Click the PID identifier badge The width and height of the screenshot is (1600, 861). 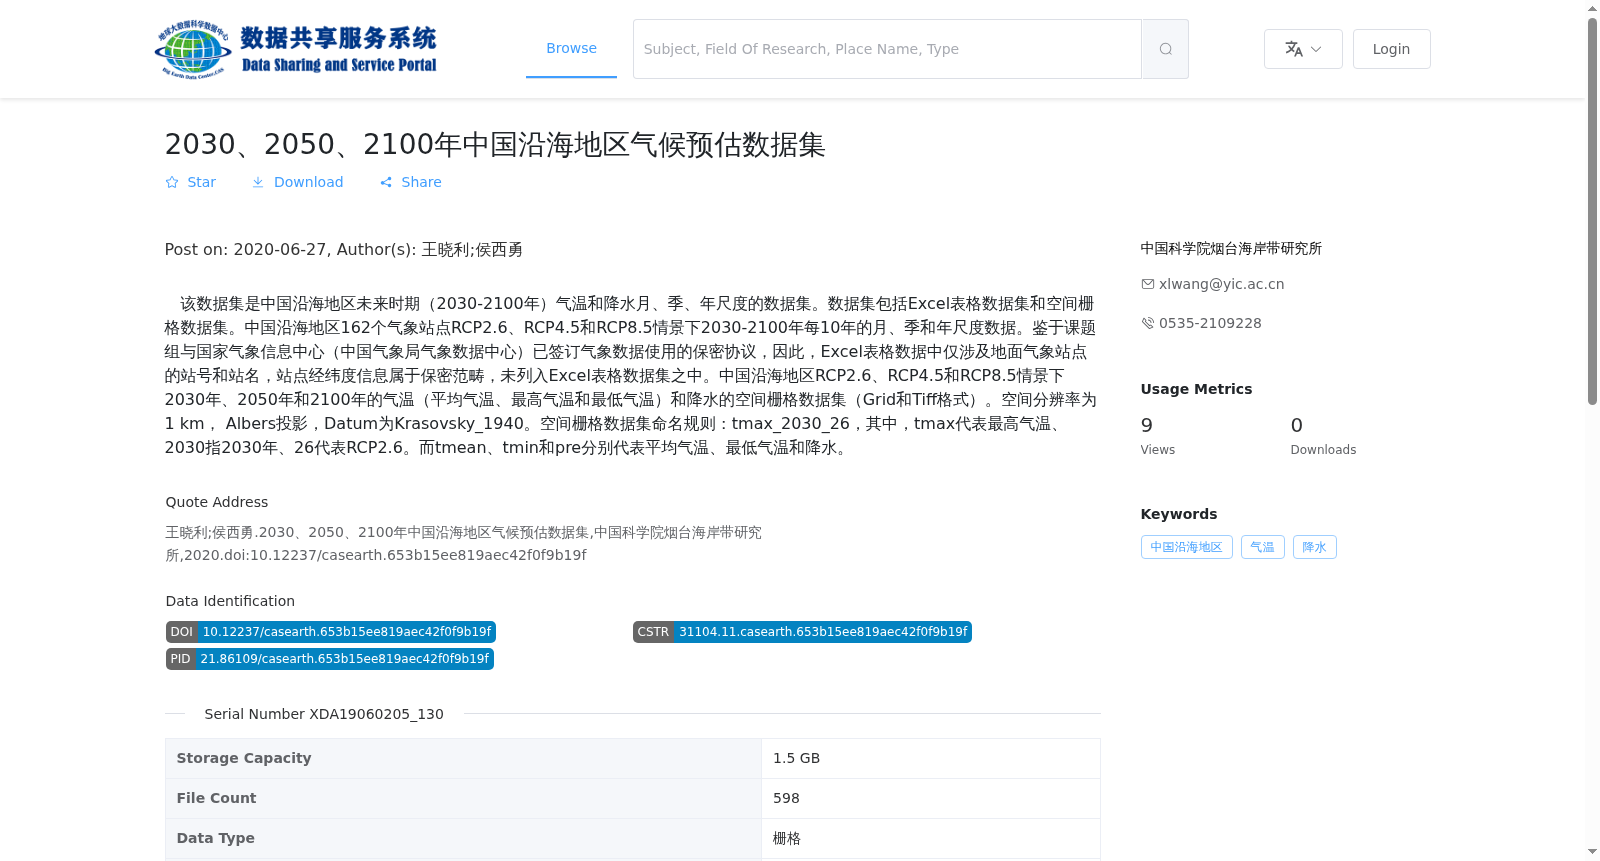tap(330, 659)
